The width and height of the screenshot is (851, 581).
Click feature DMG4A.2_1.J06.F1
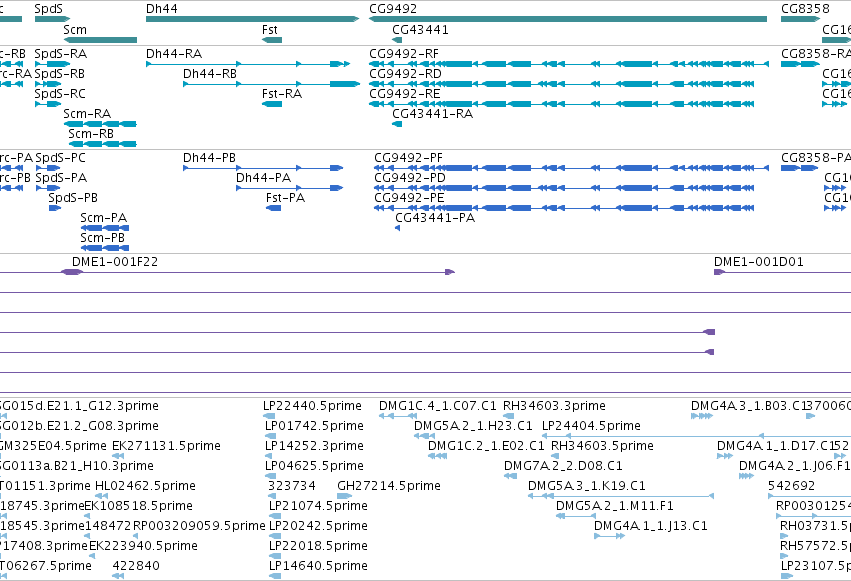point(747,476)
